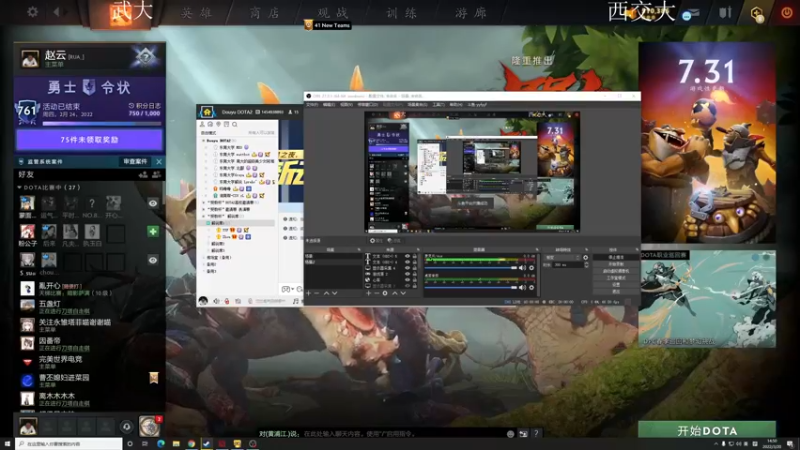
Task: Open OBS source properties gear in sources toolbar
Action: (385, 293)
